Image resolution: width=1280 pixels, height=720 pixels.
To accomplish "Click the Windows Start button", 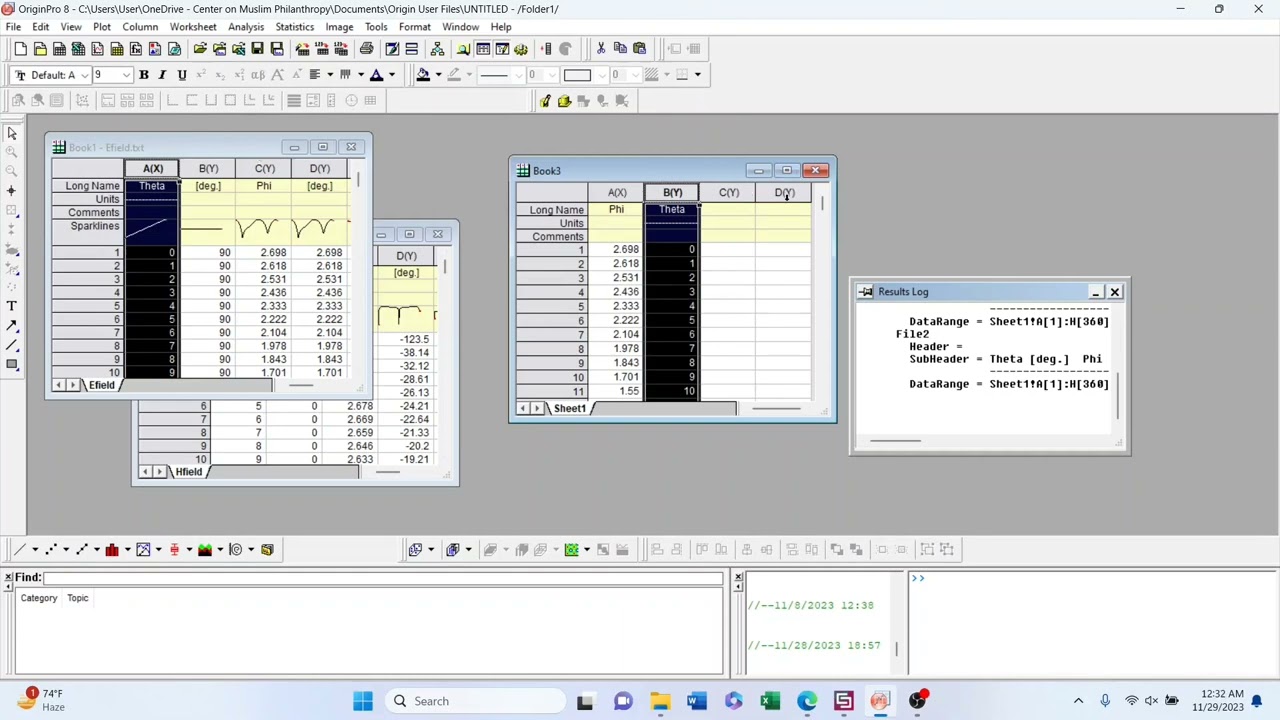I will coord(362,701).
